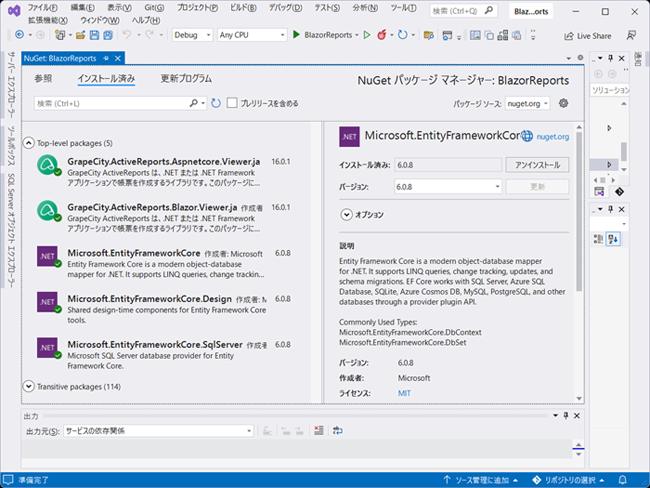
Task: Click the Uninstall button
Action: (537, 165)
